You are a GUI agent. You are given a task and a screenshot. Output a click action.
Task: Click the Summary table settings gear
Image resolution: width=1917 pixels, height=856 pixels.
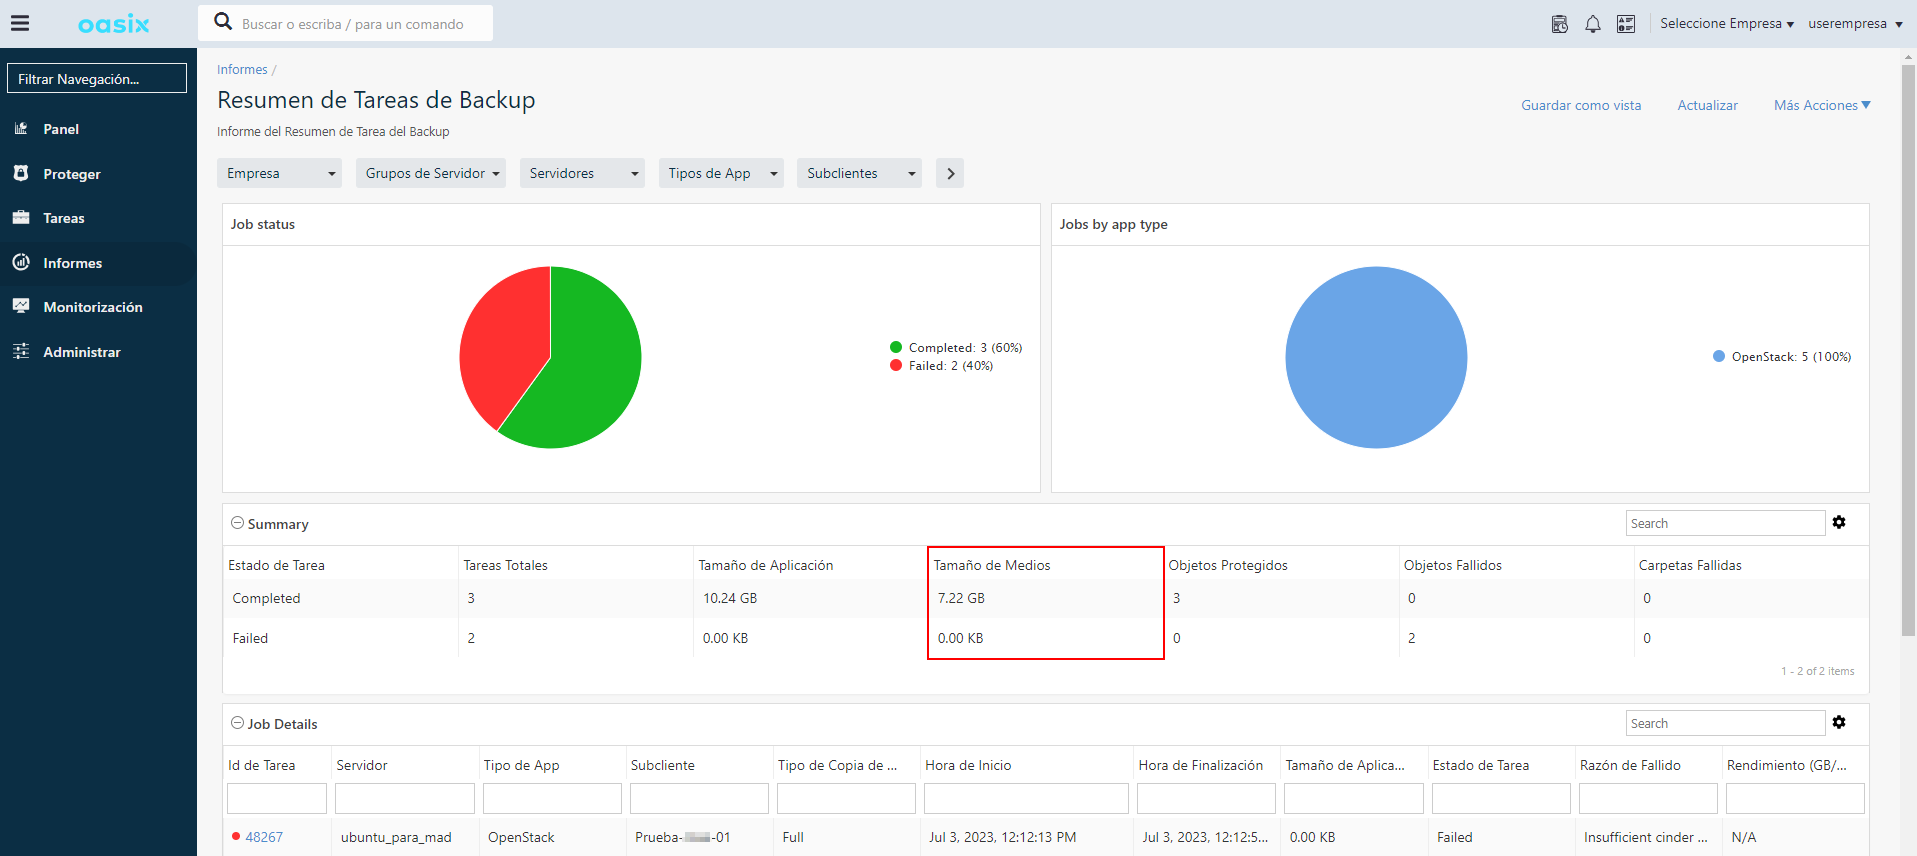pos(1838,522)
